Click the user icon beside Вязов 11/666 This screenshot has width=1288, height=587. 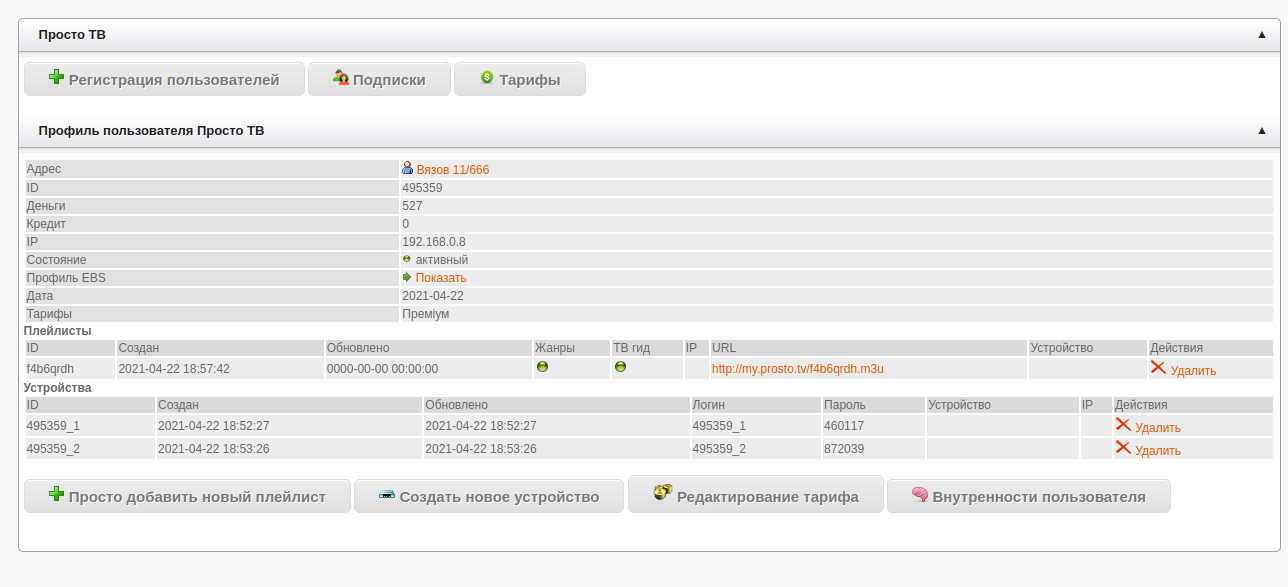tap(407, 169)
